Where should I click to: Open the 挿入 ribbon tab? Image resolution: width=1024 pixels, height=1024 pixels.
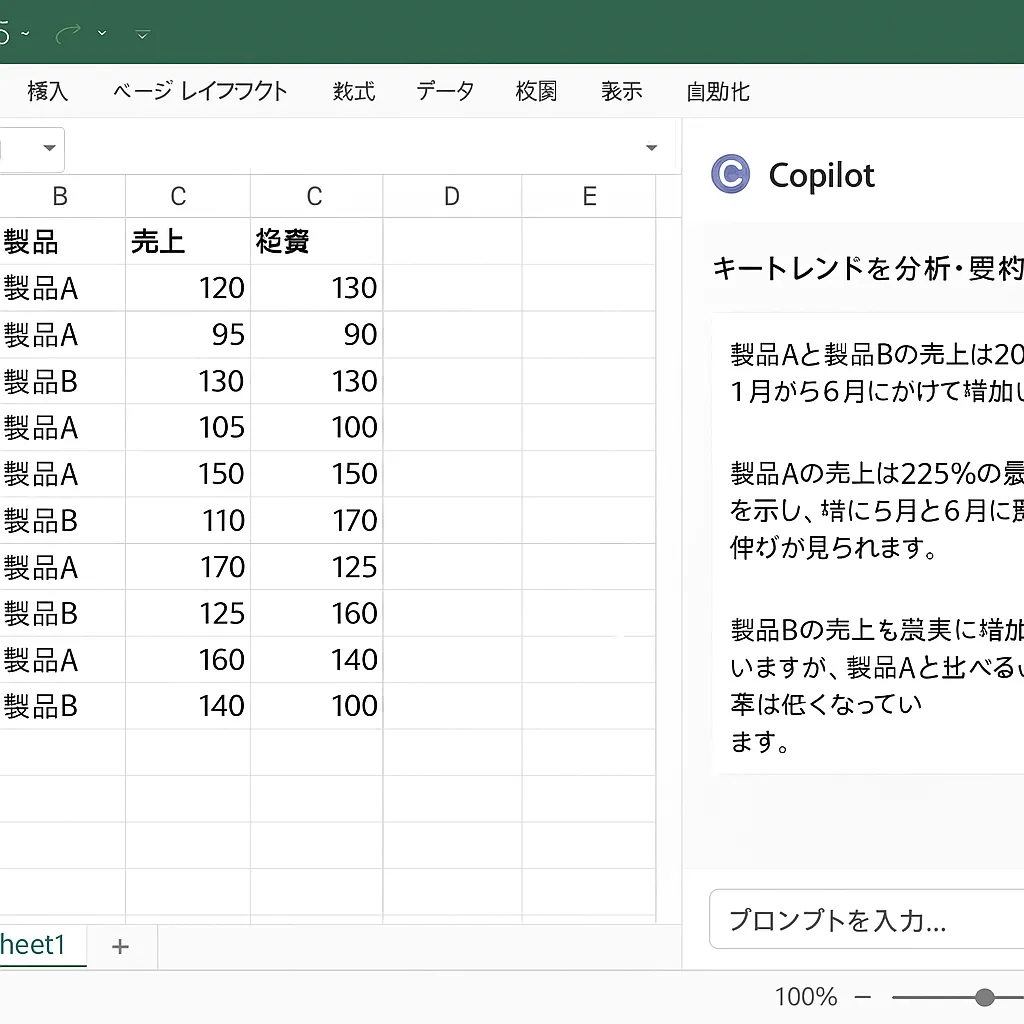[x=47, y=92]
